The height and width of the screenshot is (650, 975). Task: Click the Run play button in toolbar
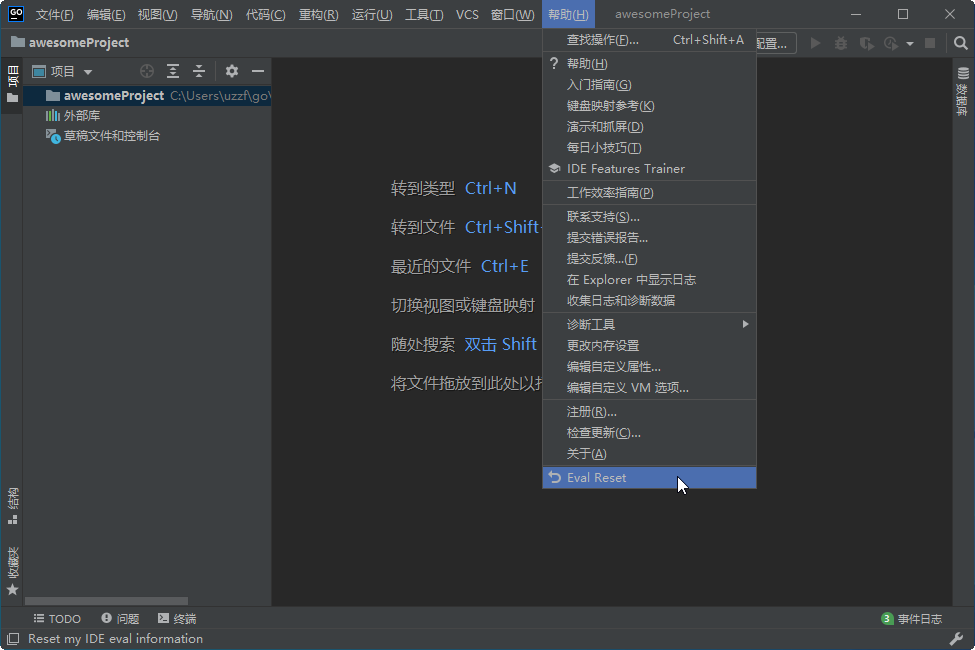pyautogui.click(x=815, y=43)
